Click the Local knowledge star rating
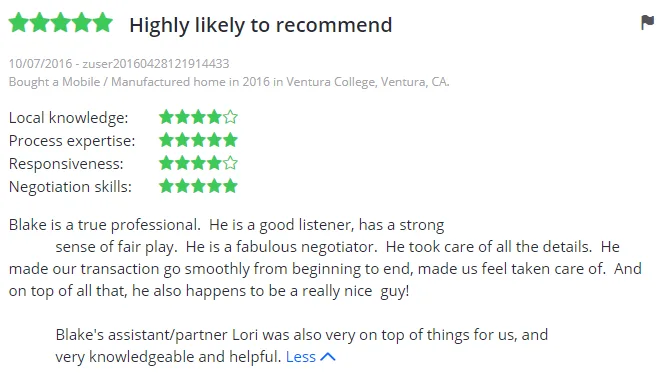The width and height of the screenshot is (672, 373). tap(198, 117)
